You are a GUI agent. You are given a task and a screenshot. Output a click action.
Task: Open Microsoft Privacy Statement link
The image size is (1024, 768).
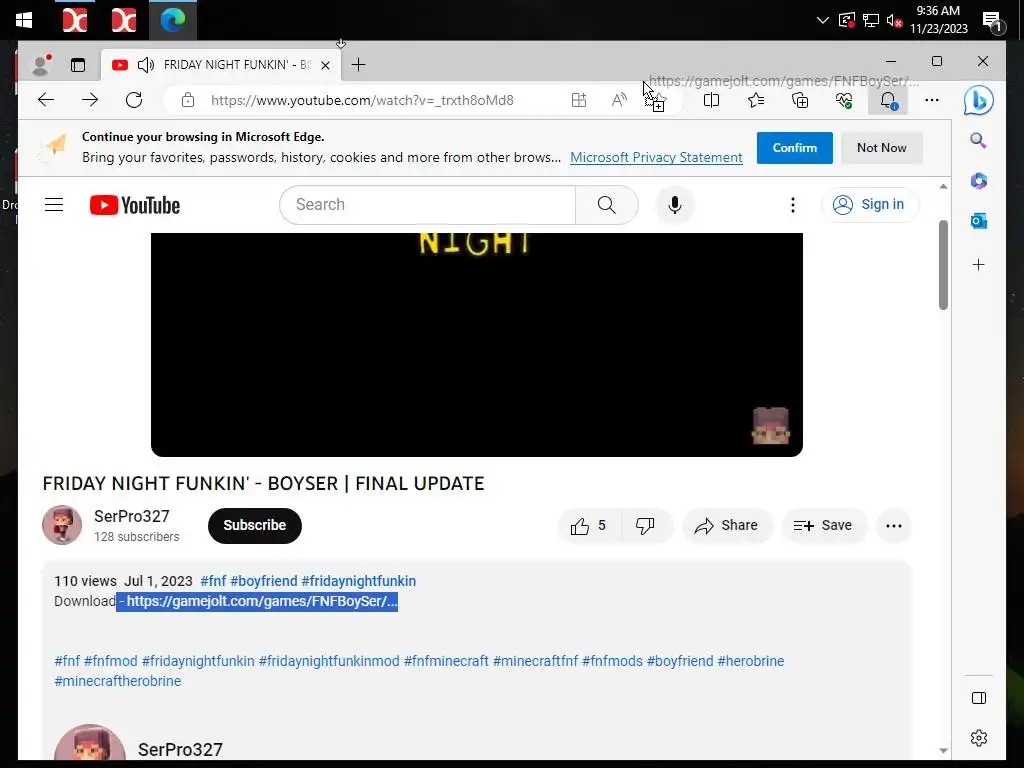click(x=656, y=157)
